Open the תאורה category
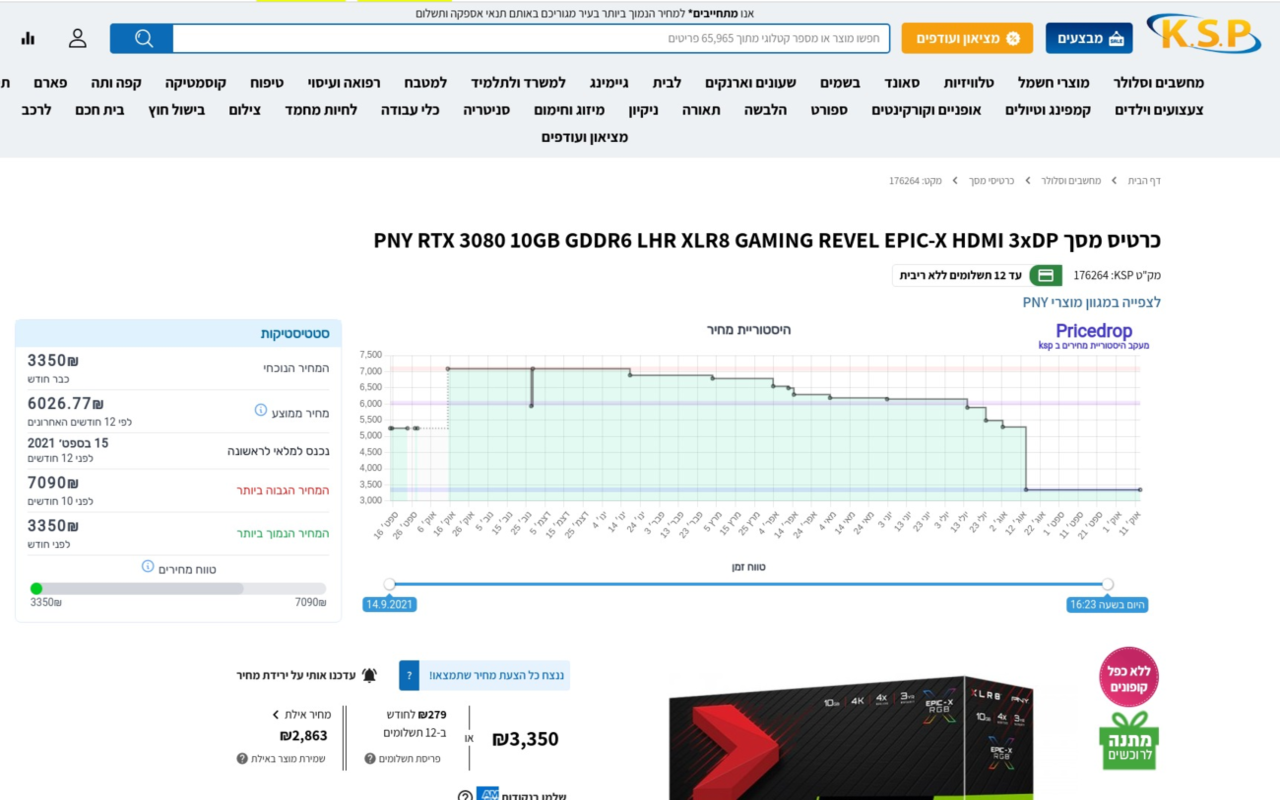Screen dimensions: 1280x800 point(701,110)
